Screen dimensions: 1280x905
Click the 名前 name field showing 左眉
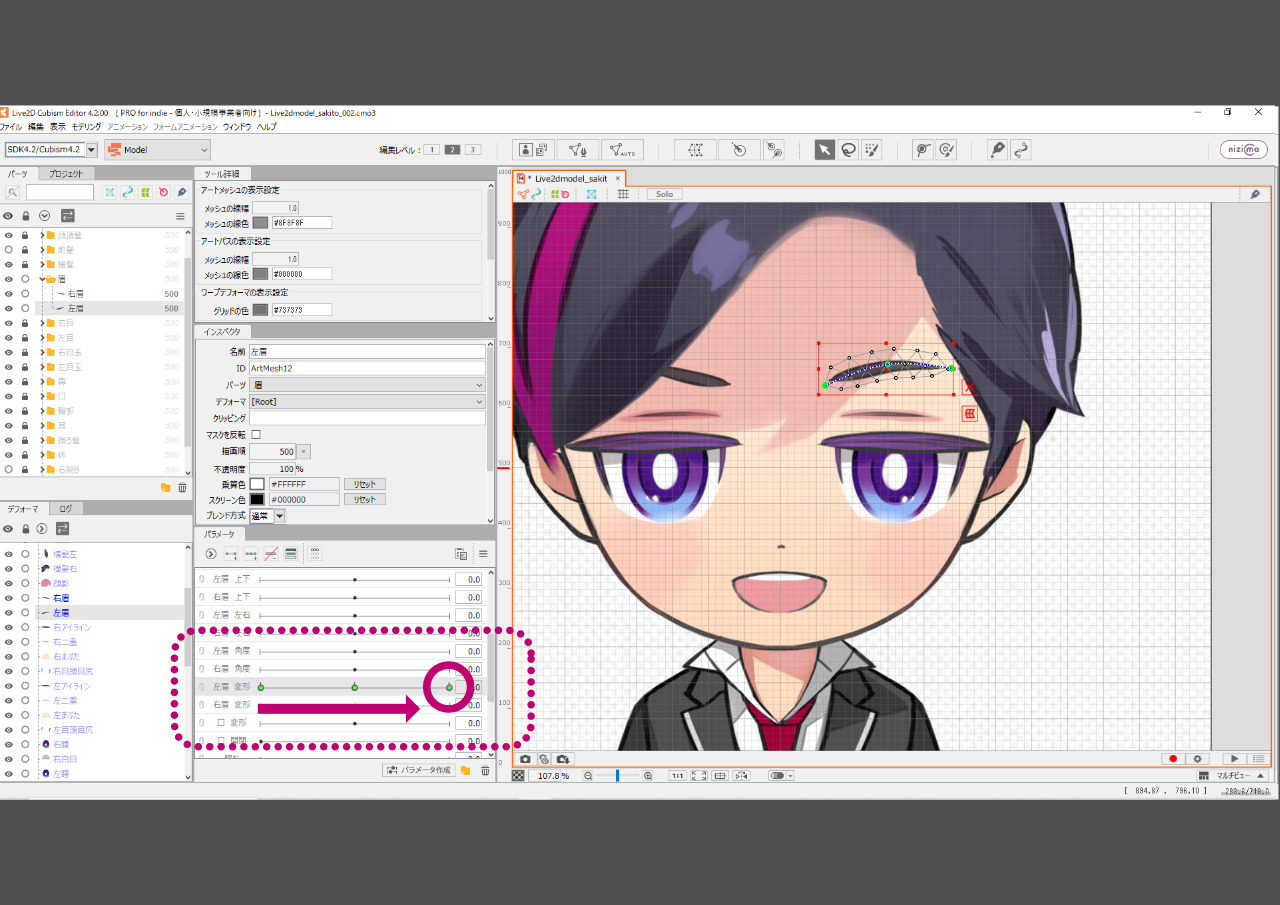coord(367,352)
